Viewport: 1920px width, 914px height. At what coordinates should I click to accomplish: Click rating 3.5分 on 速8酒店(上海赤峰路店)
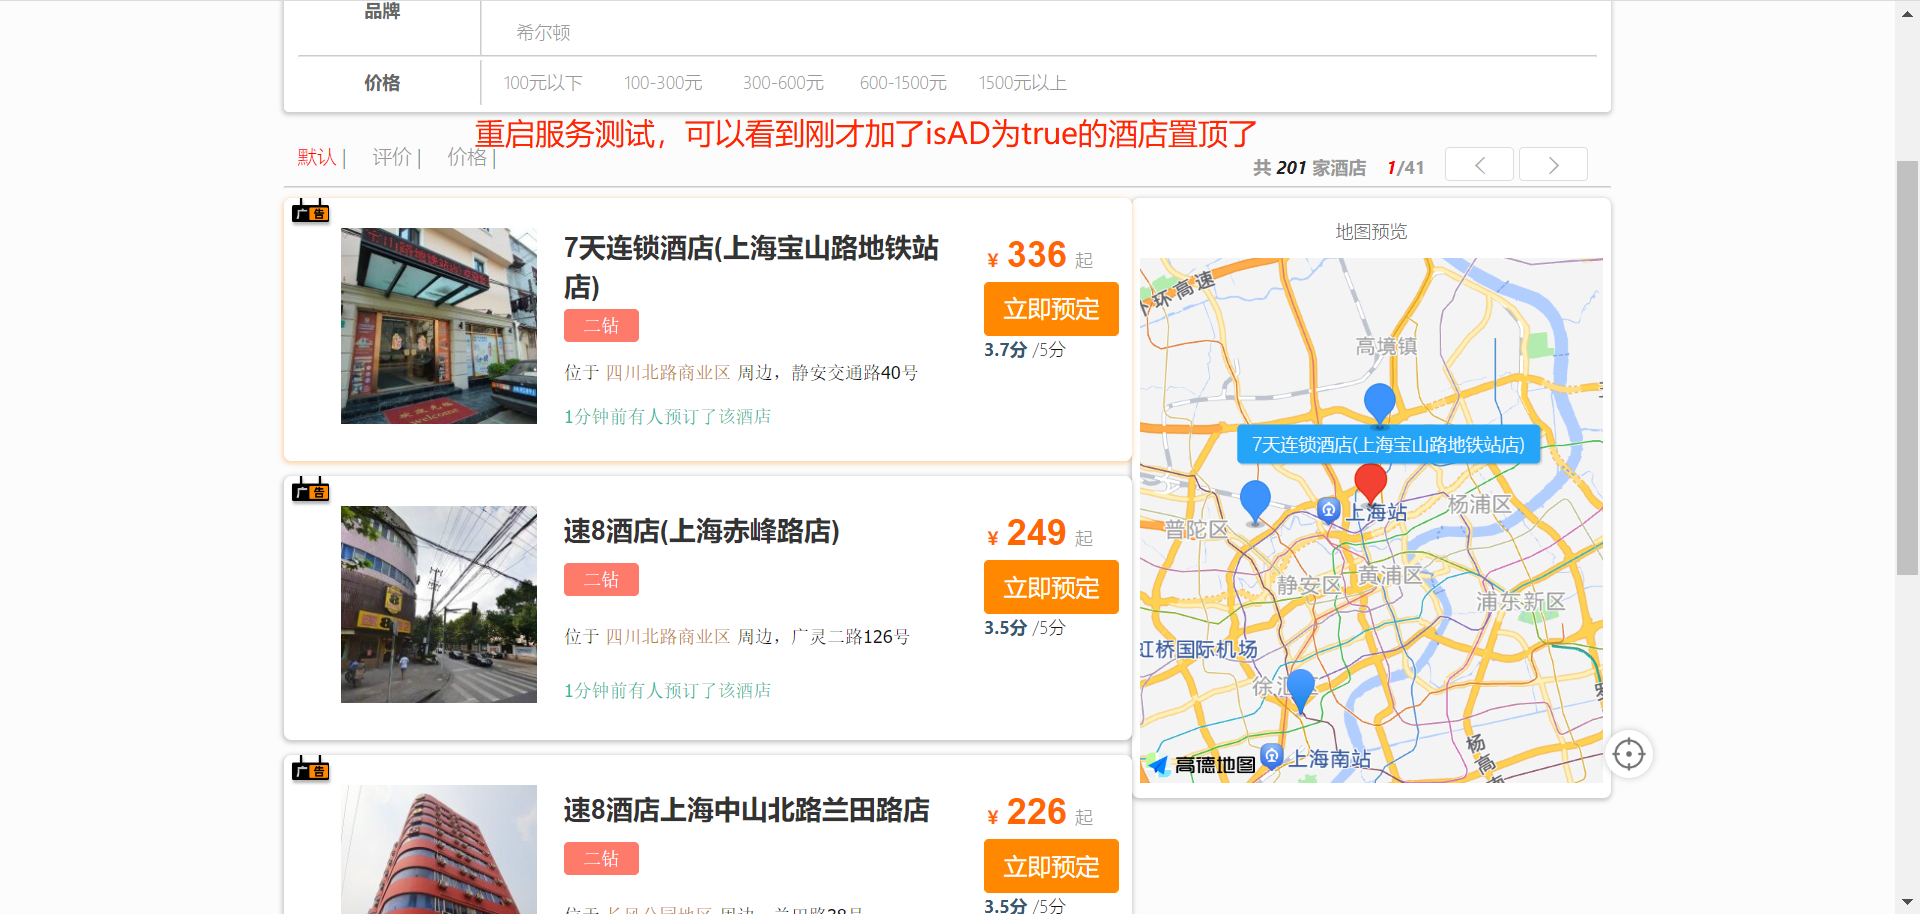1025,628
